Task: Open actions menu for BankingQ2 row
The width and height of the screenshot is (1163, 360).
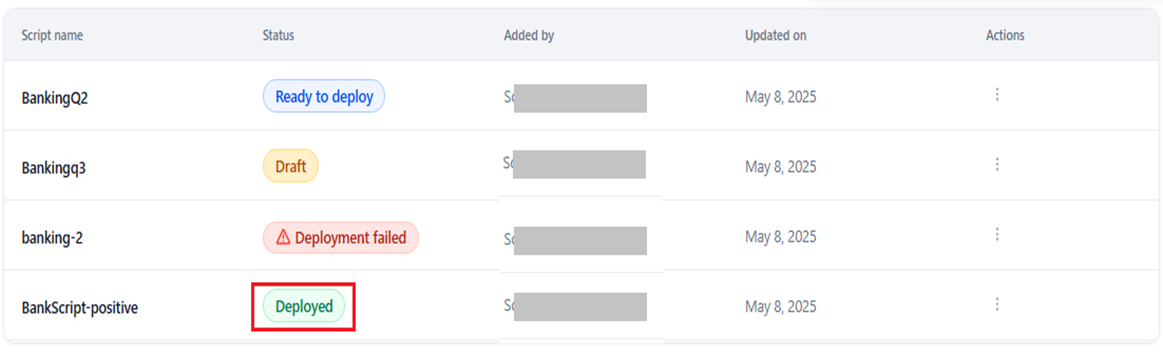Action: [997, 94]
